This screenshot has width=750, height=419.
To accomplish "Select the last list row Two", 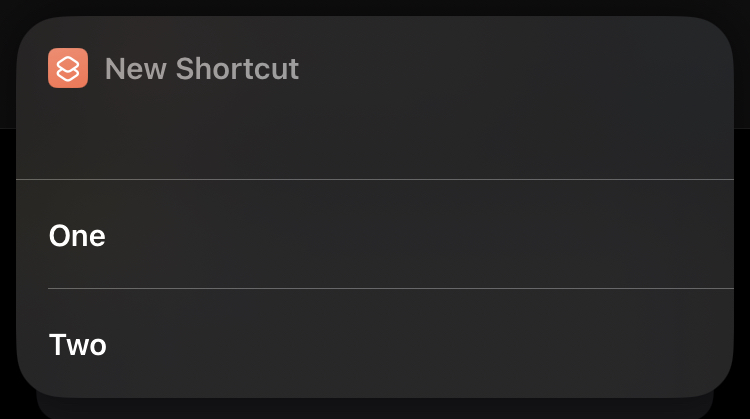I will point(375,345).
